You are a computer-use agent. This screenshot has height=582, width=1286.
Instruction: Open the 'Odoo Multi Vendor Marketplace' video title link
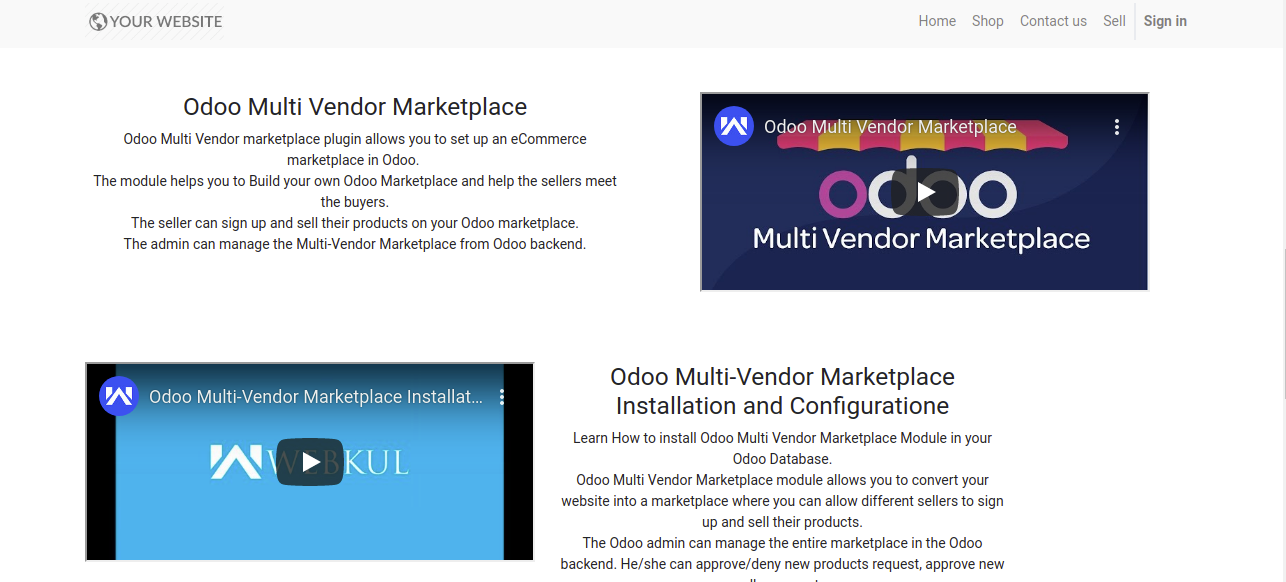click(890, 127)
